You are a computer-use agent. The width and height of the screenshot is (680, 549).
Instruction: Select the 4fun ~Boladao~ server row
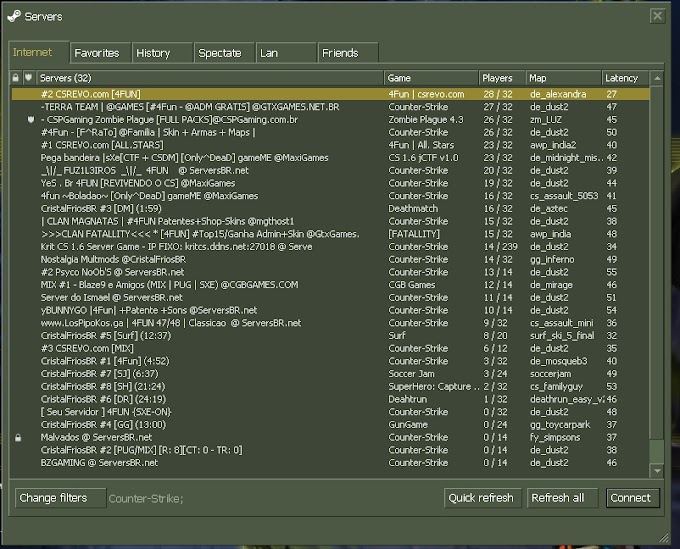click(x=330, y=196)
